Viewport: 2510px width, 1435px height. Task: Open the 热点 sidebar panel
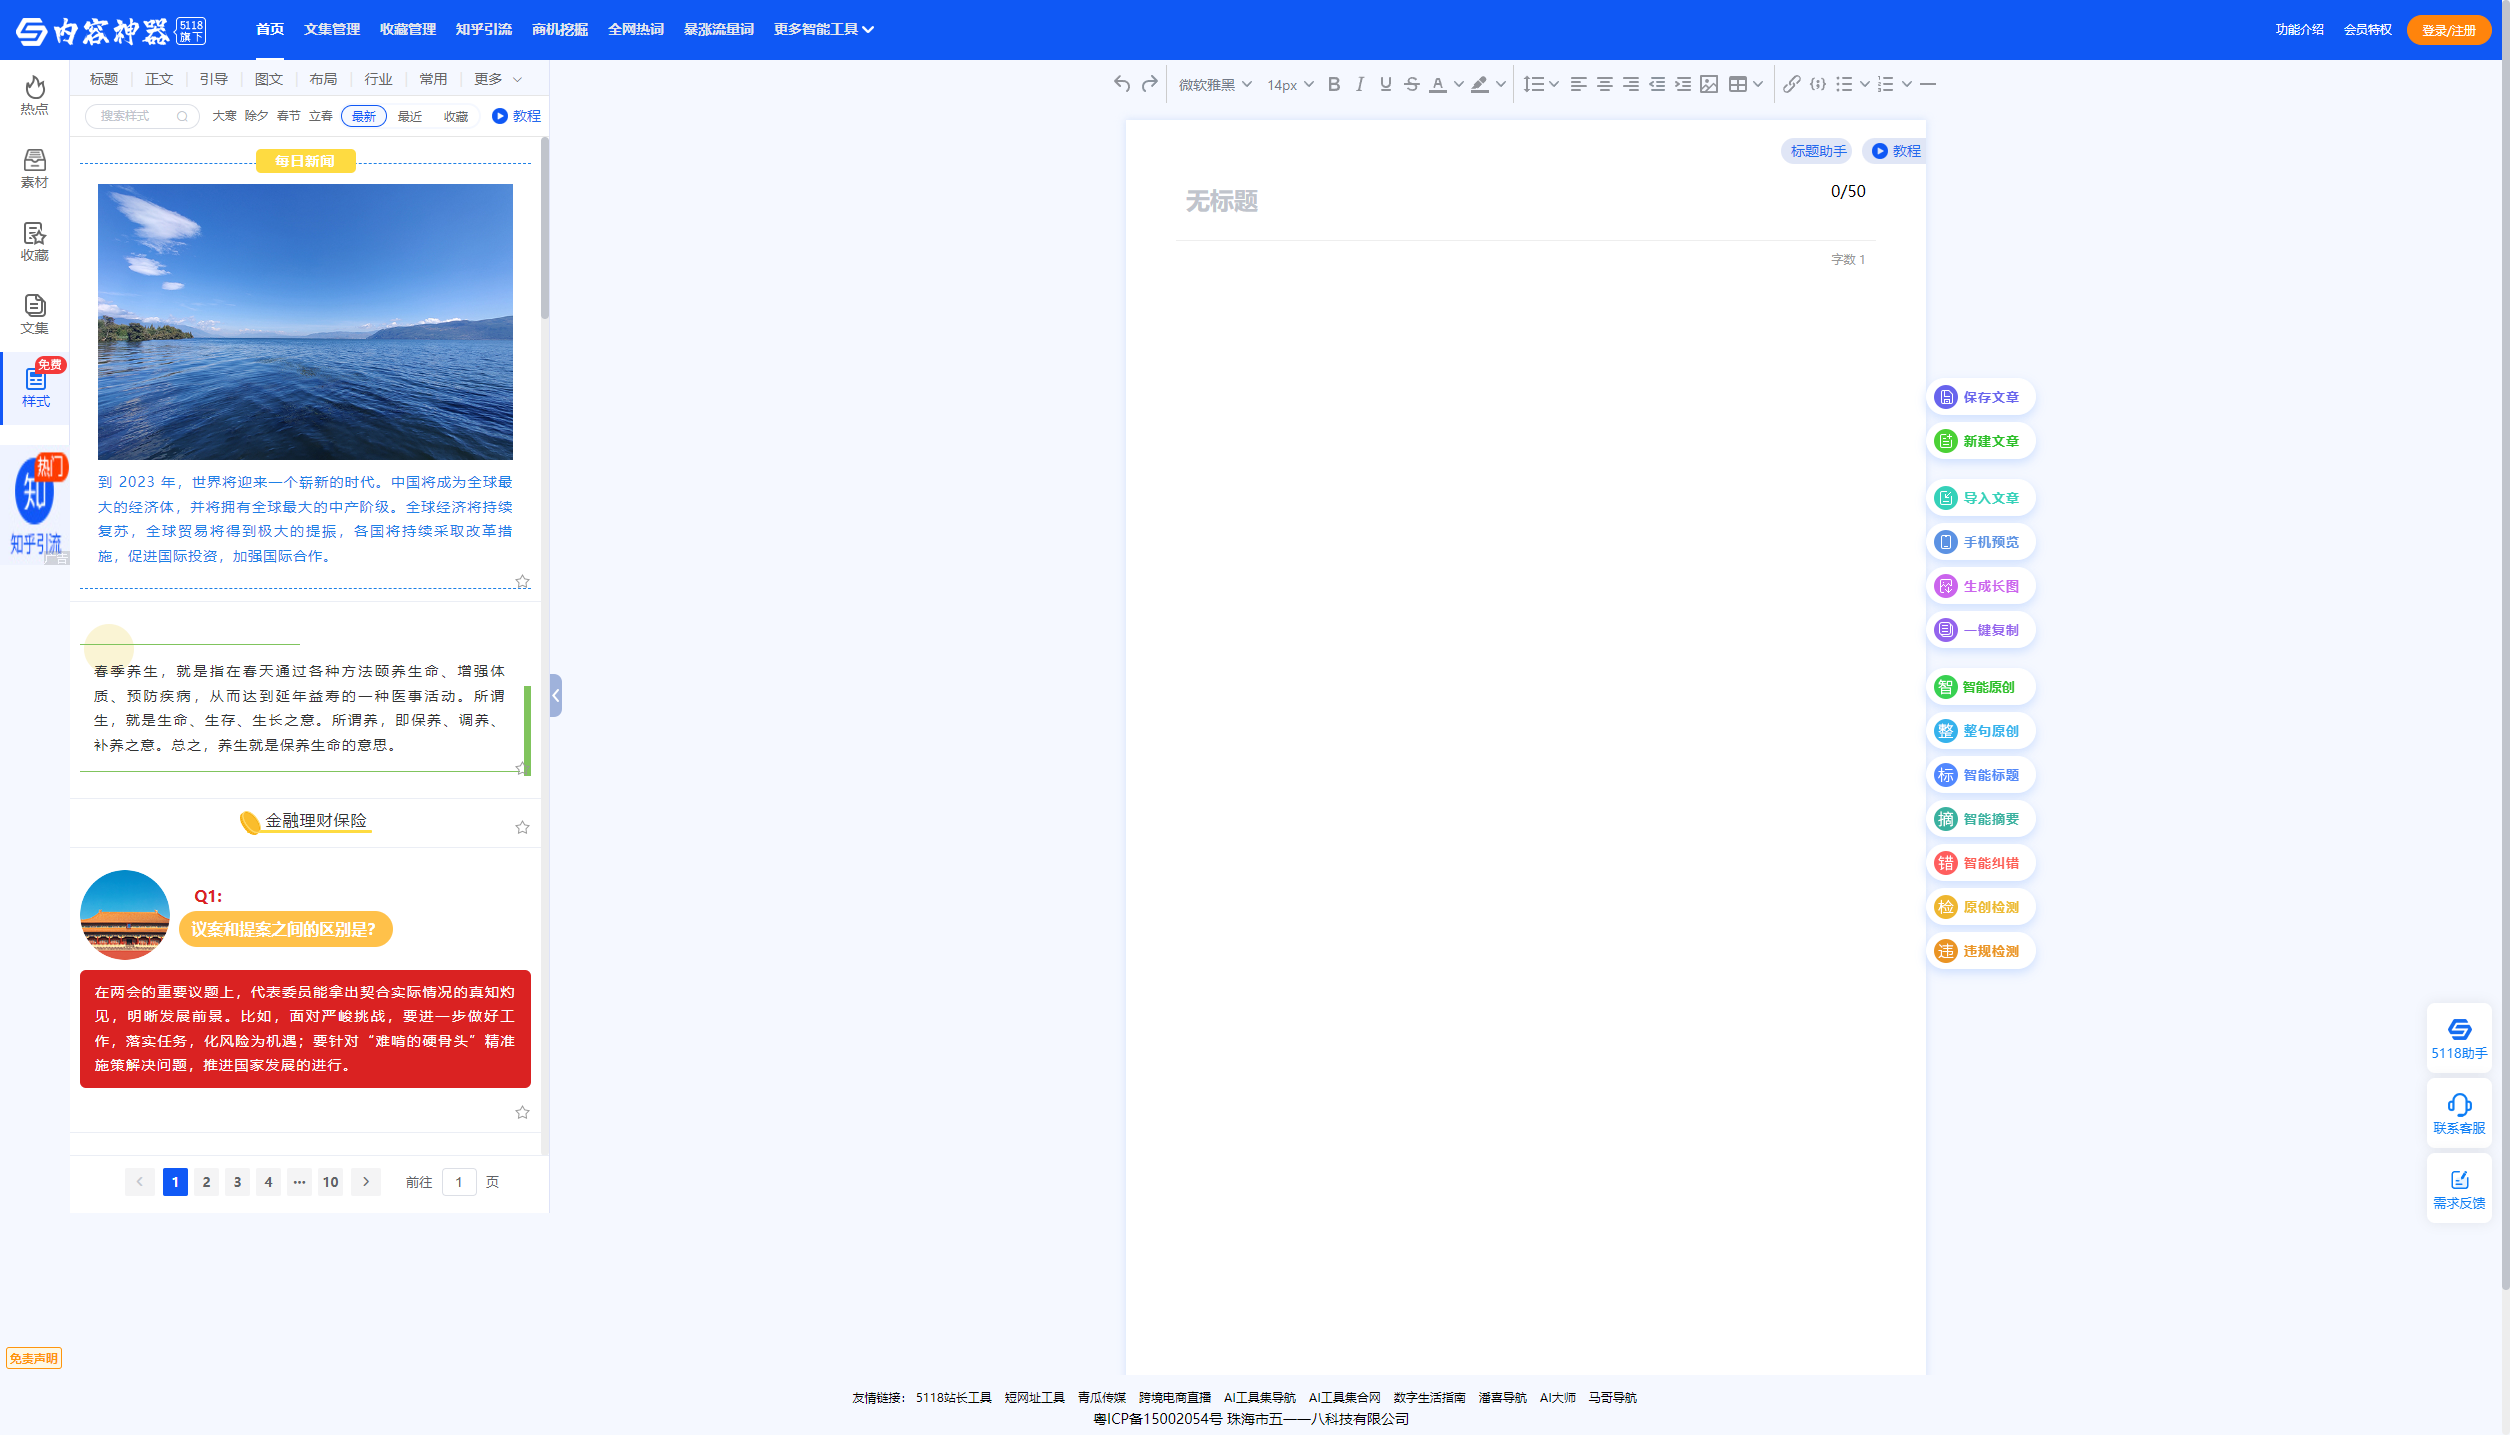click(34, 95)
